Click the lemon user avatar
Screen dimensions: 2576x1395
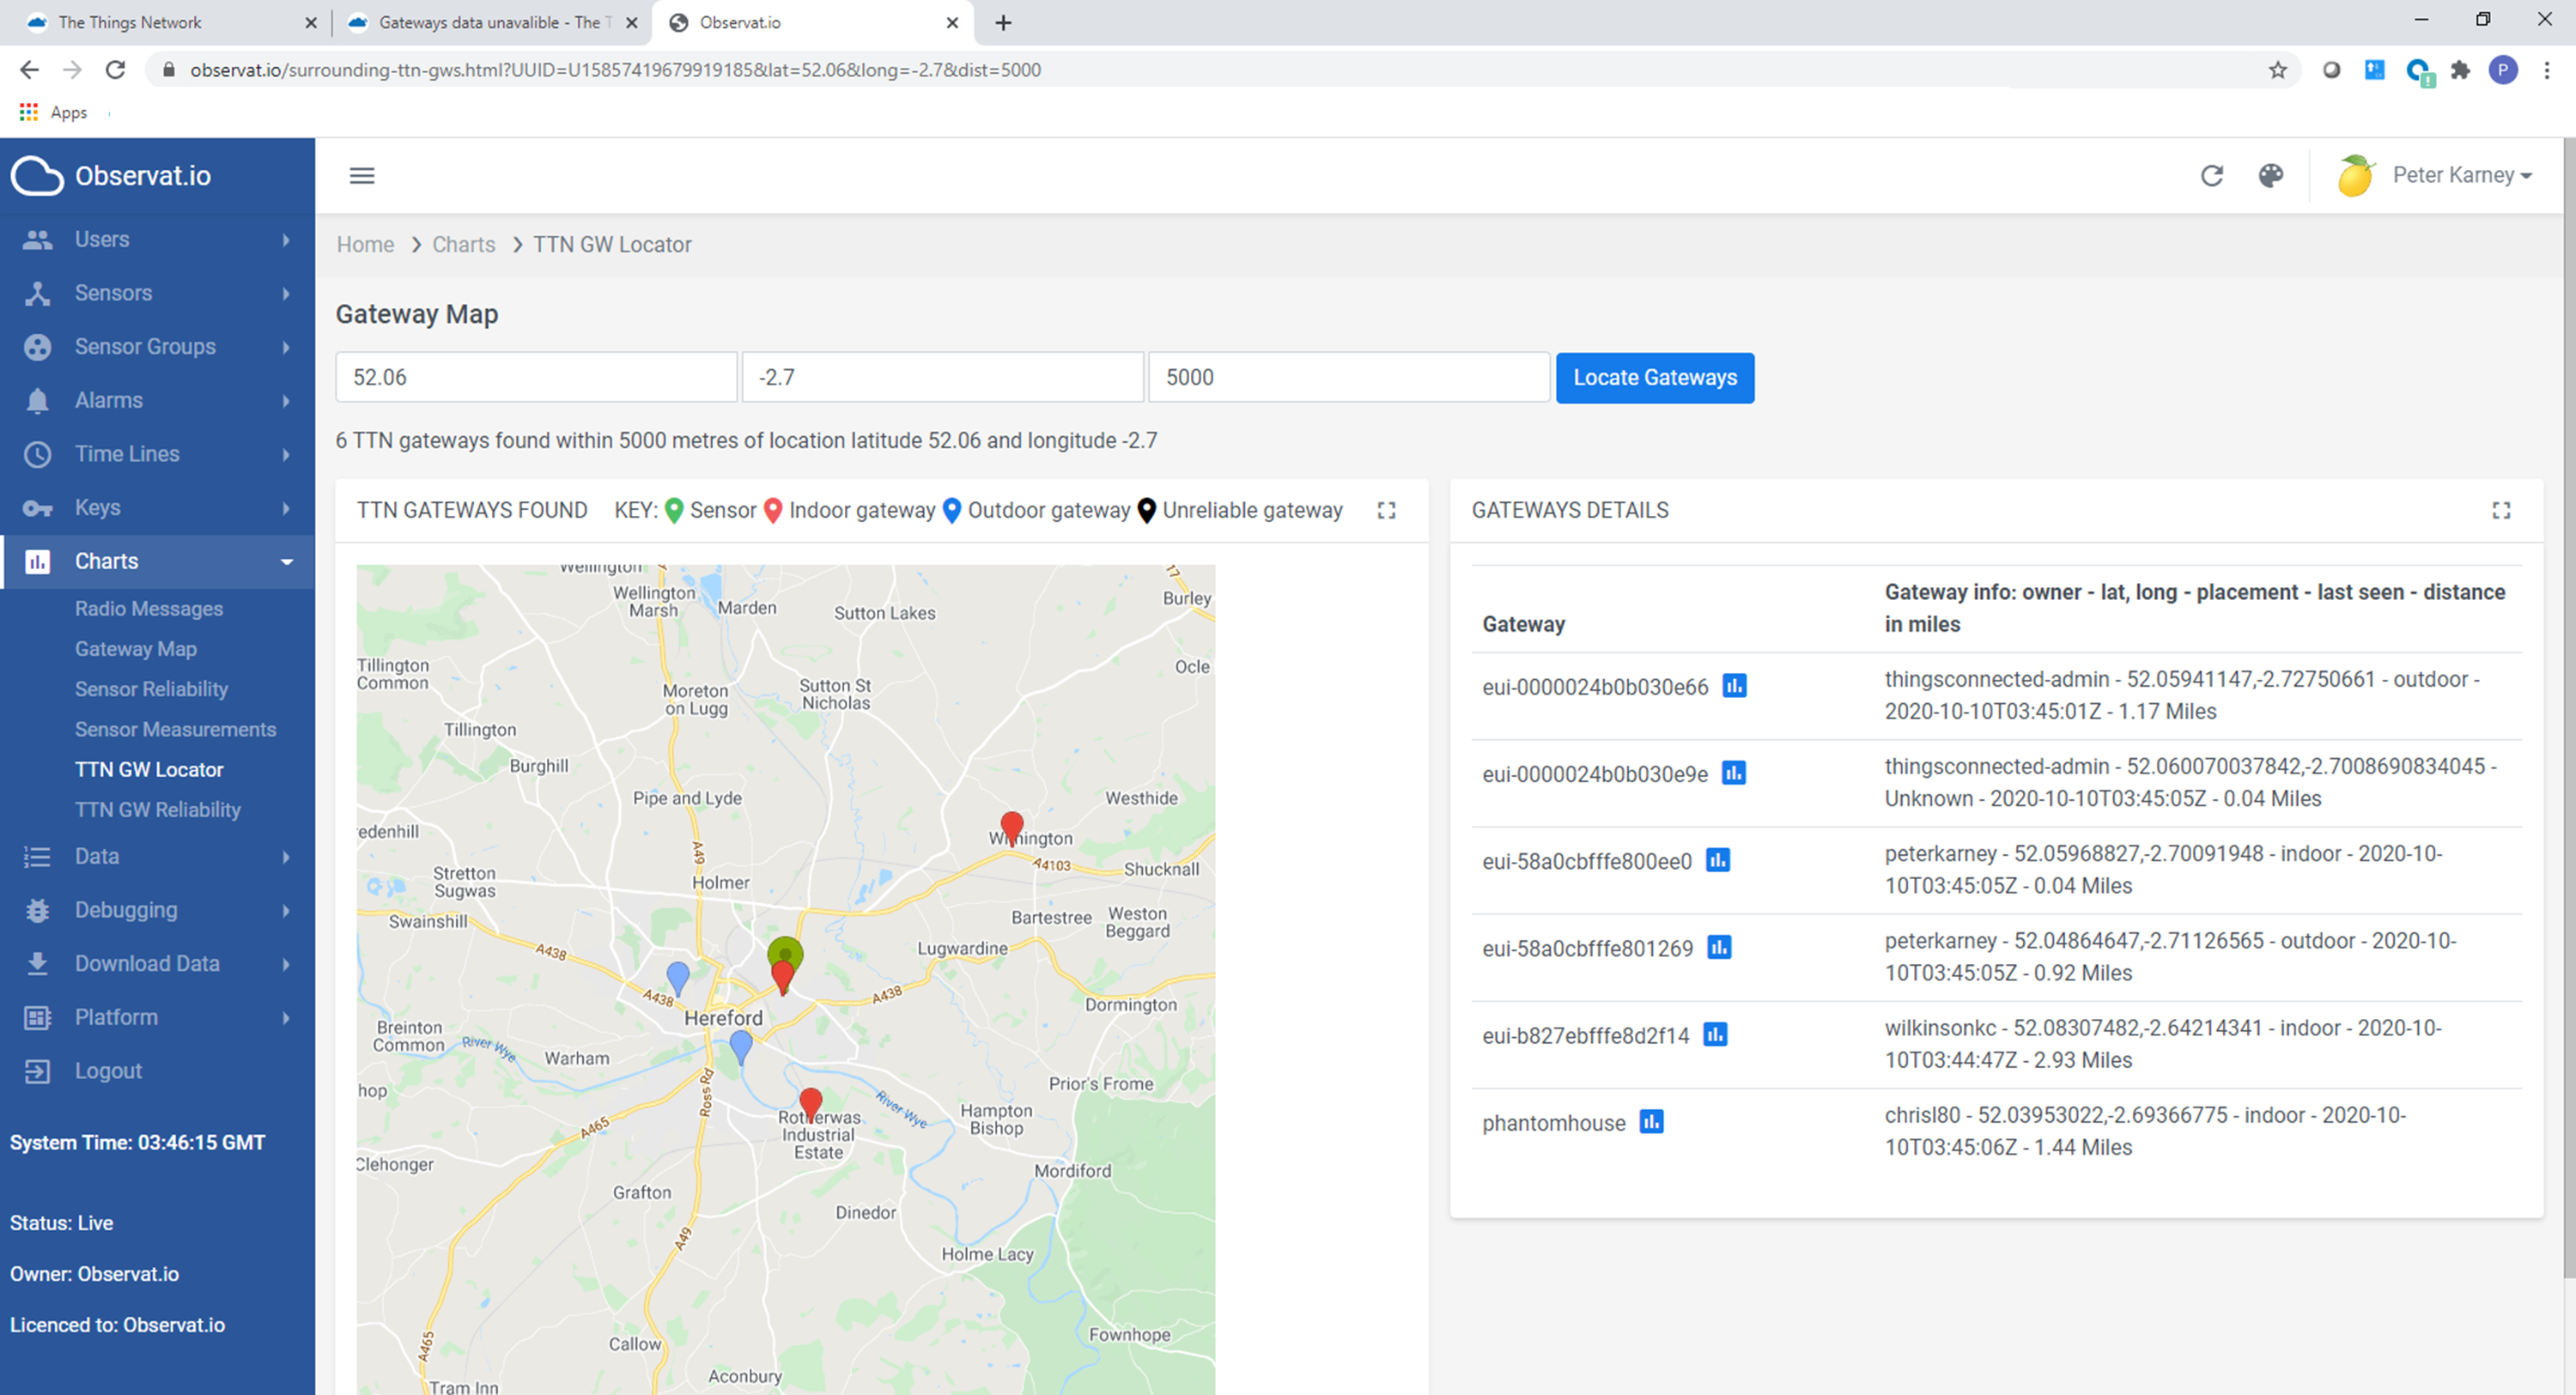coord(2356,175)
